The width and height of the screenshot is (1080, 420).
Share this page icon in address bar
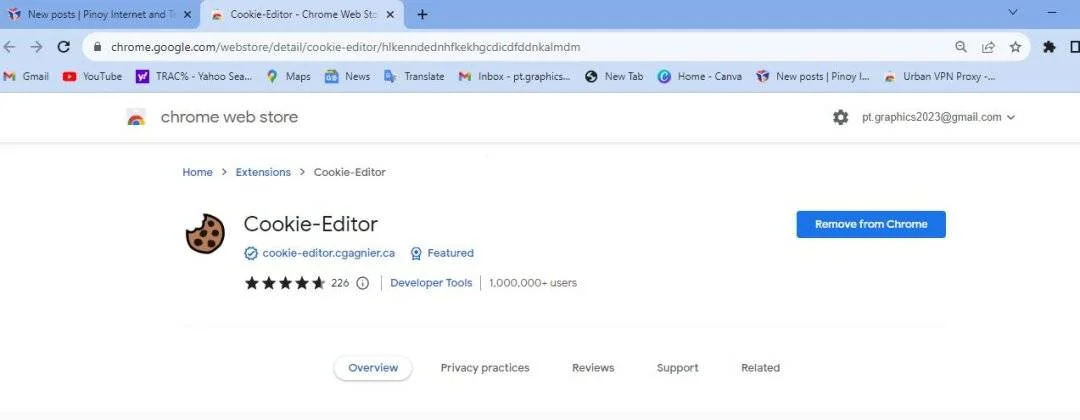coord(988,47)
